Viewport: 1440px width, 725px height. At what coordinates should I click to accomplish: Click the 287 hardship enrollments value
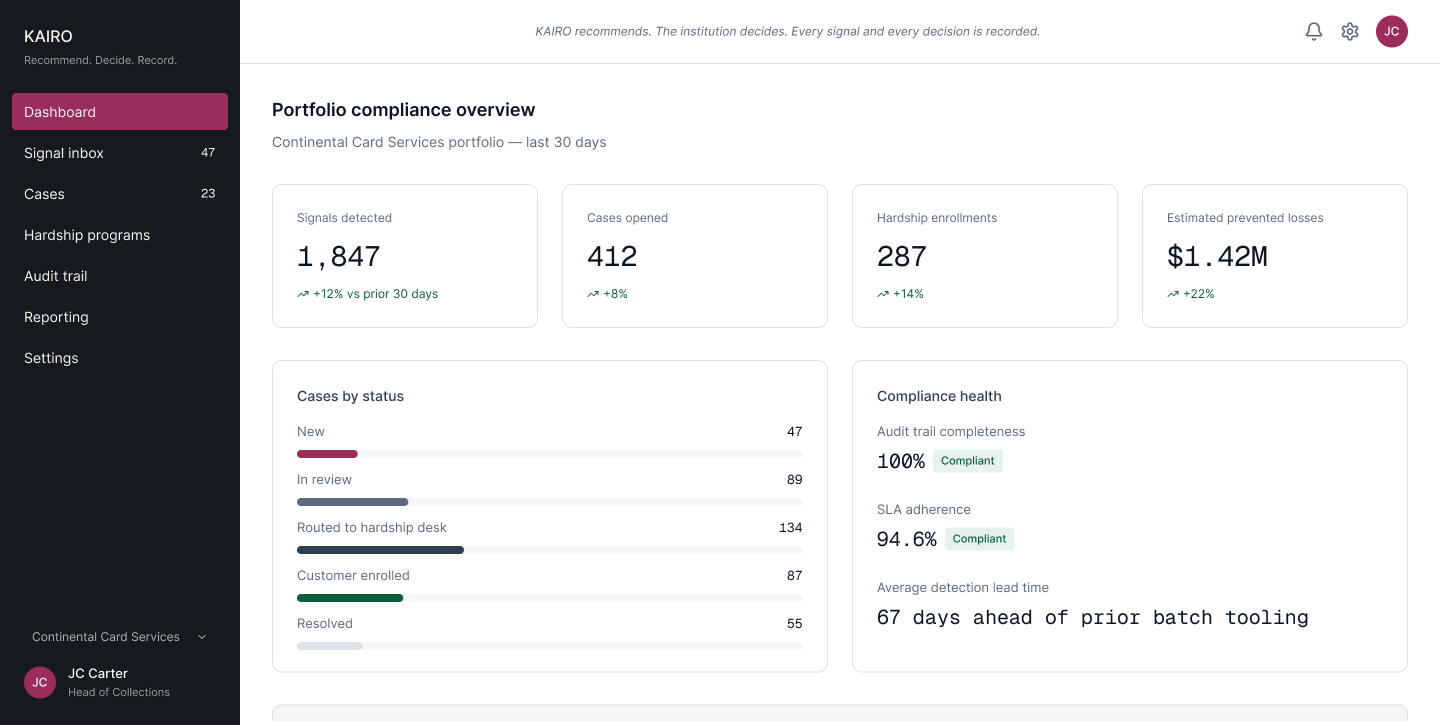click(902, 257)
